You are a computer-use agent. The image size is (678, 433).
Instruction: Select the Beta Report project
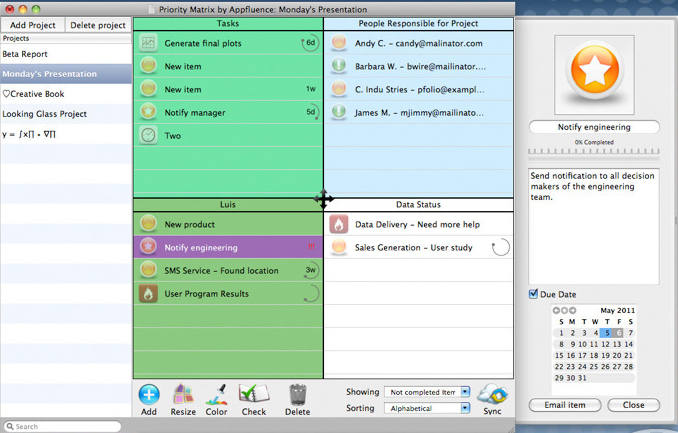(x=25, y=54)
